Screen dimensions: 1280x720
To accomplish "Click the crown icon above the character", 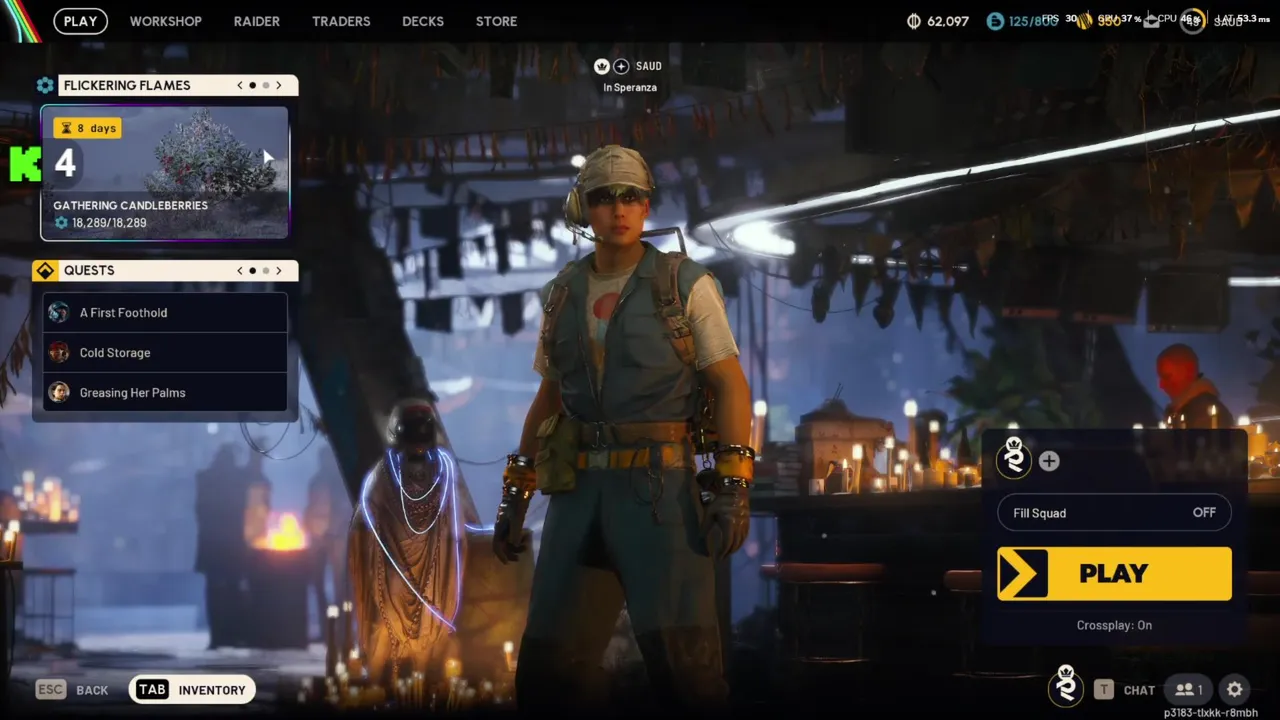I will coord(602,66).
